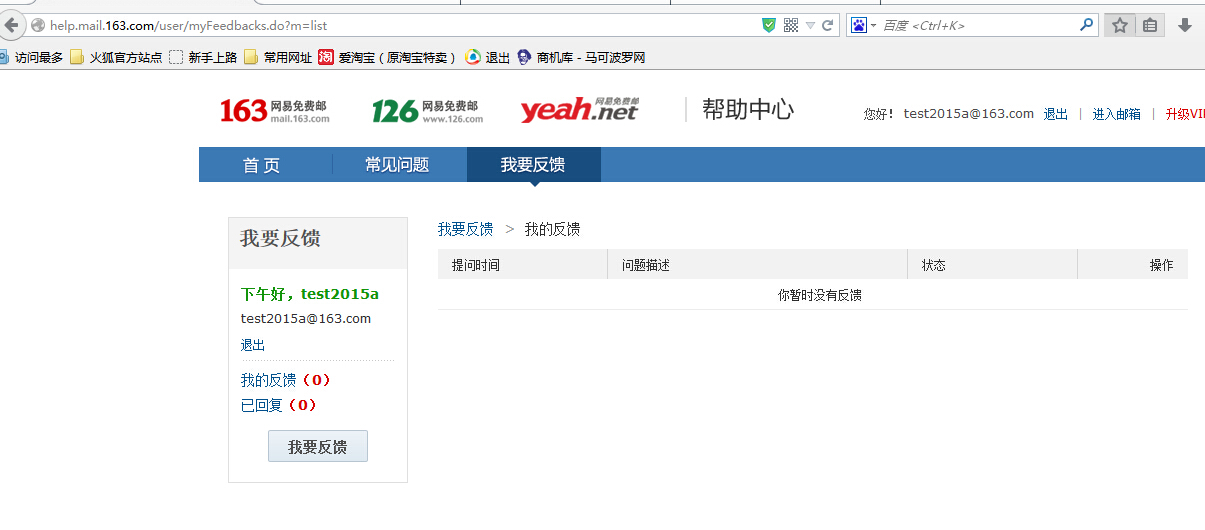1205x530 pixels.
Task: Open 我的反馈 (0) sidebar link
Action: (285, 380)
